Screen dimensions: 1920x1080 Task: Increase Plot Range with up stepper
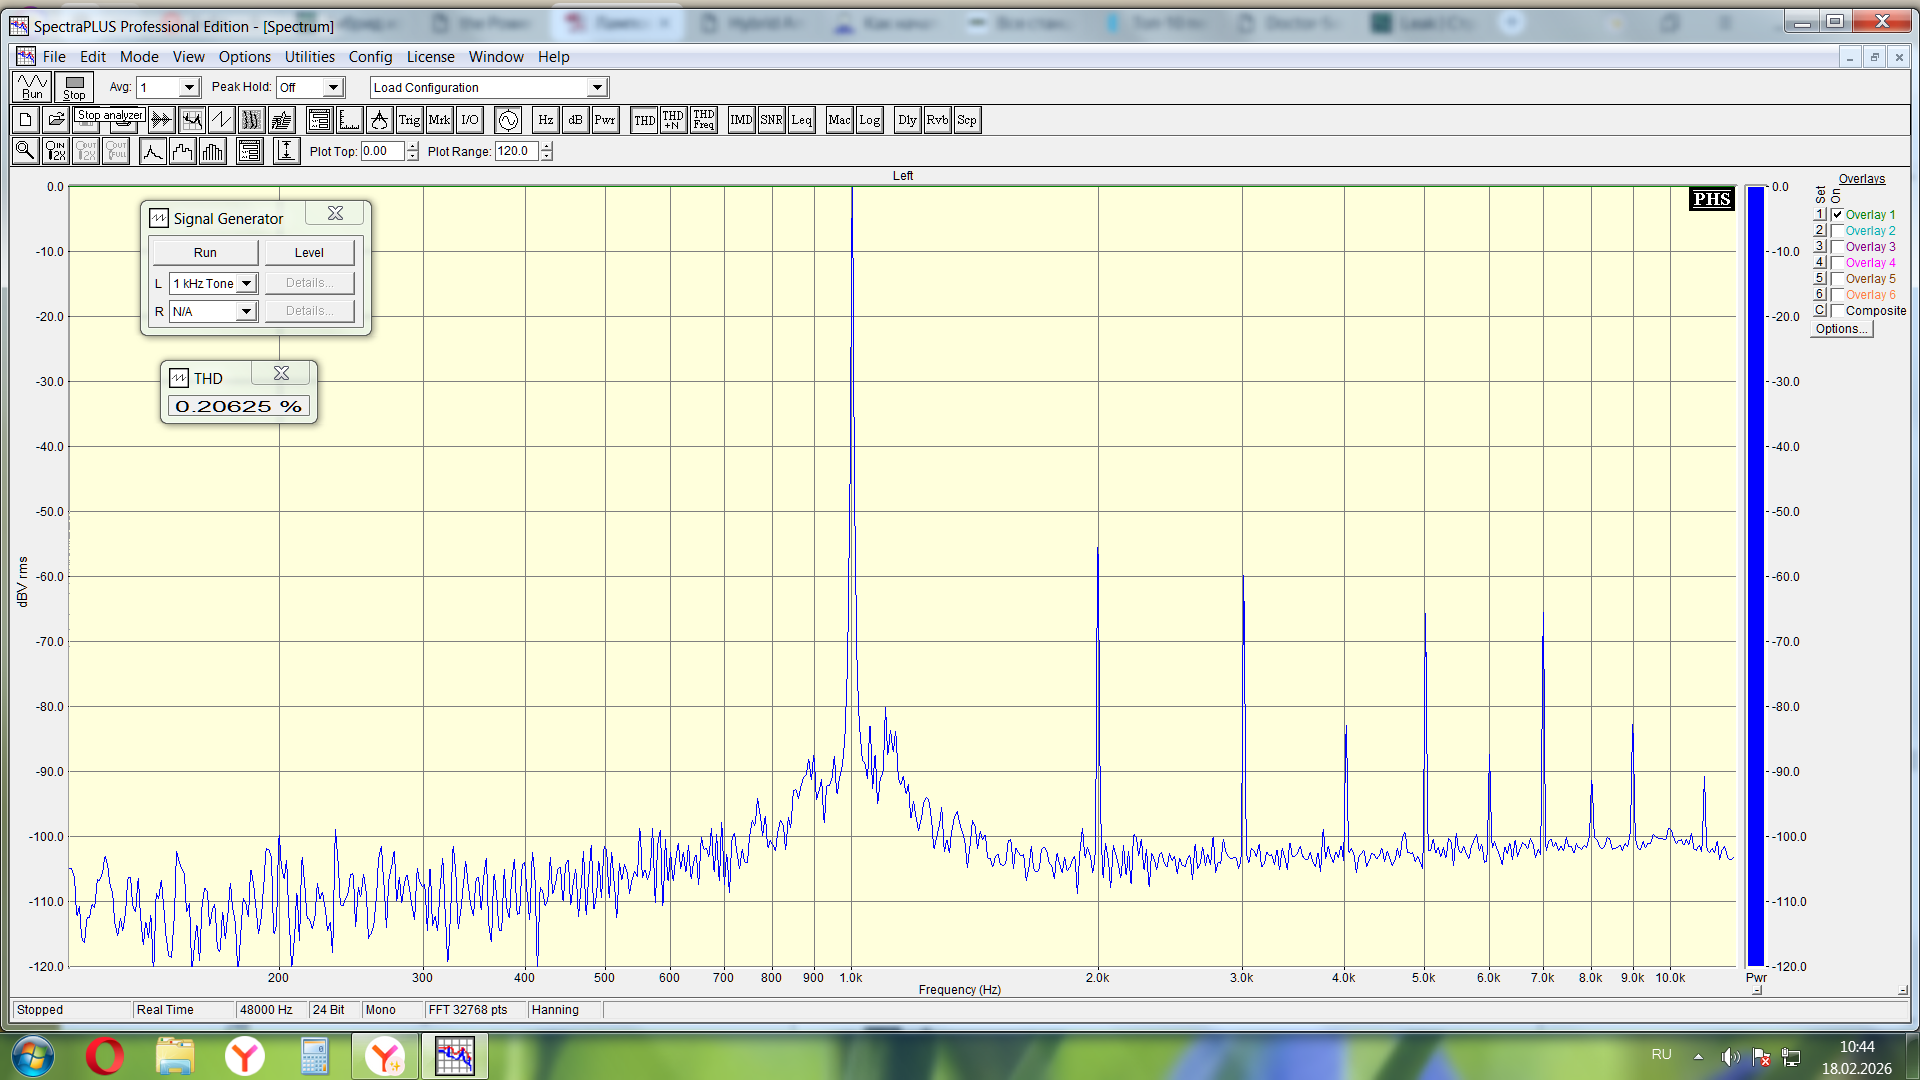(x=546, y=147)
